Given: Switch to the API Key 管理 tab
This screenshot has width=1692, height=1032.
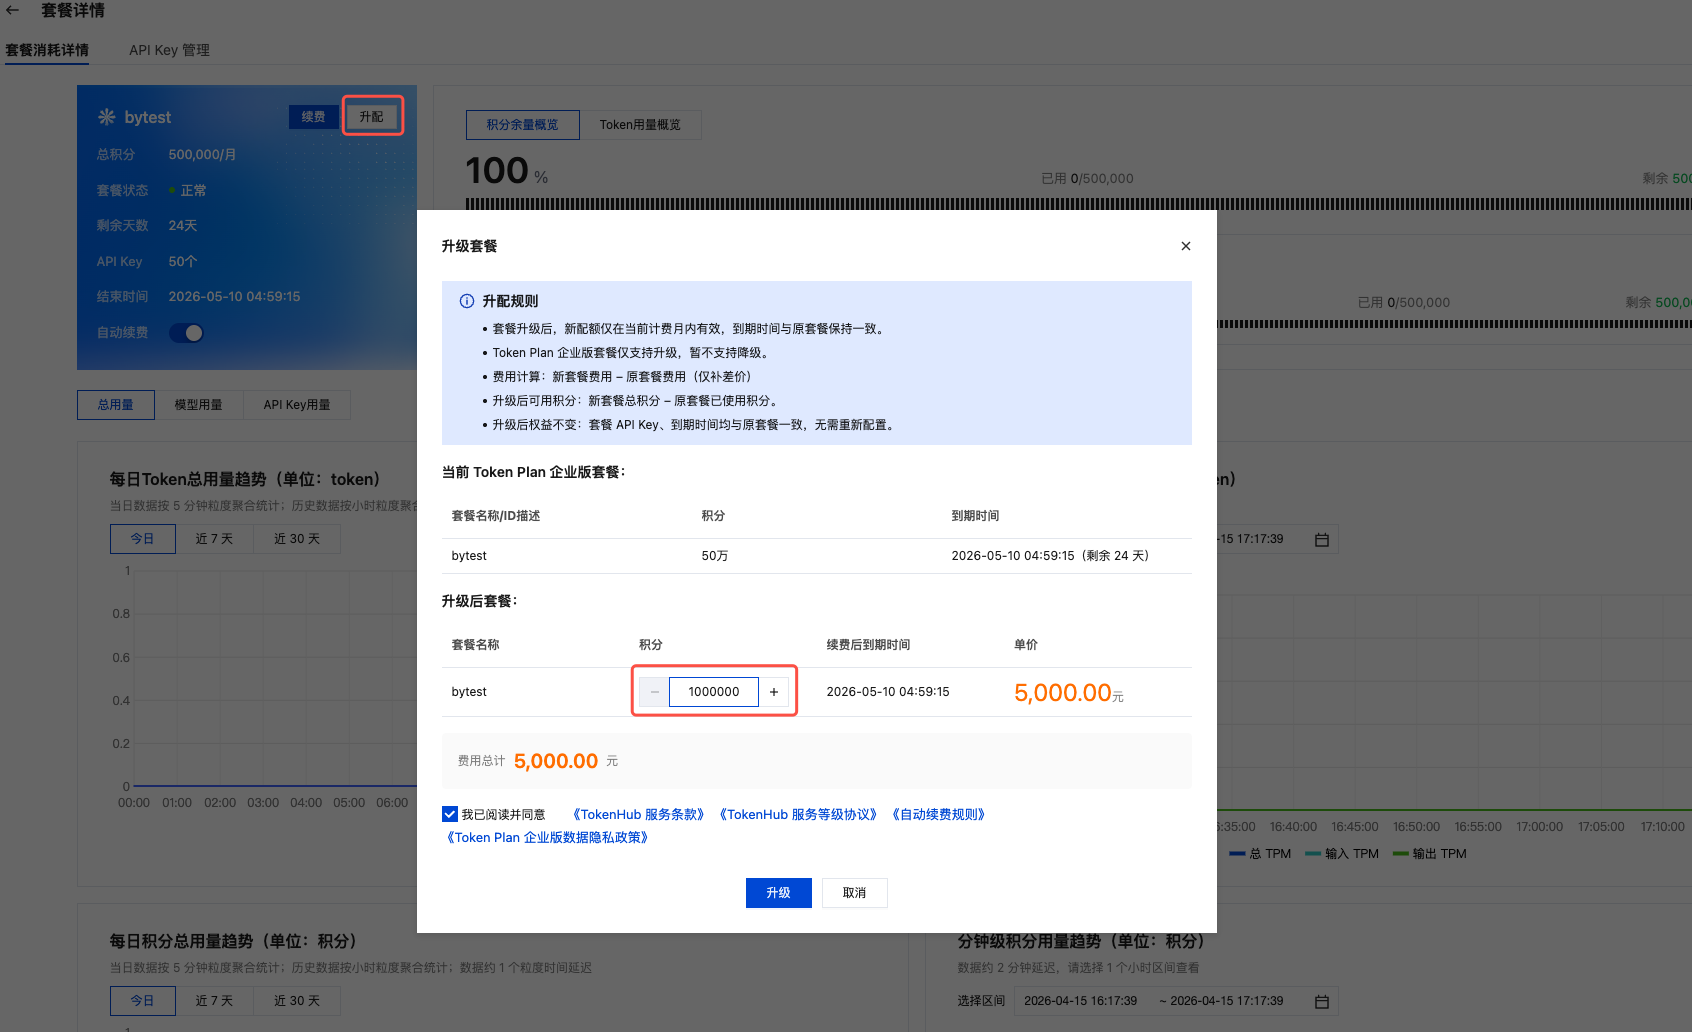Looking at the screenshot, I should coord(169,50).
